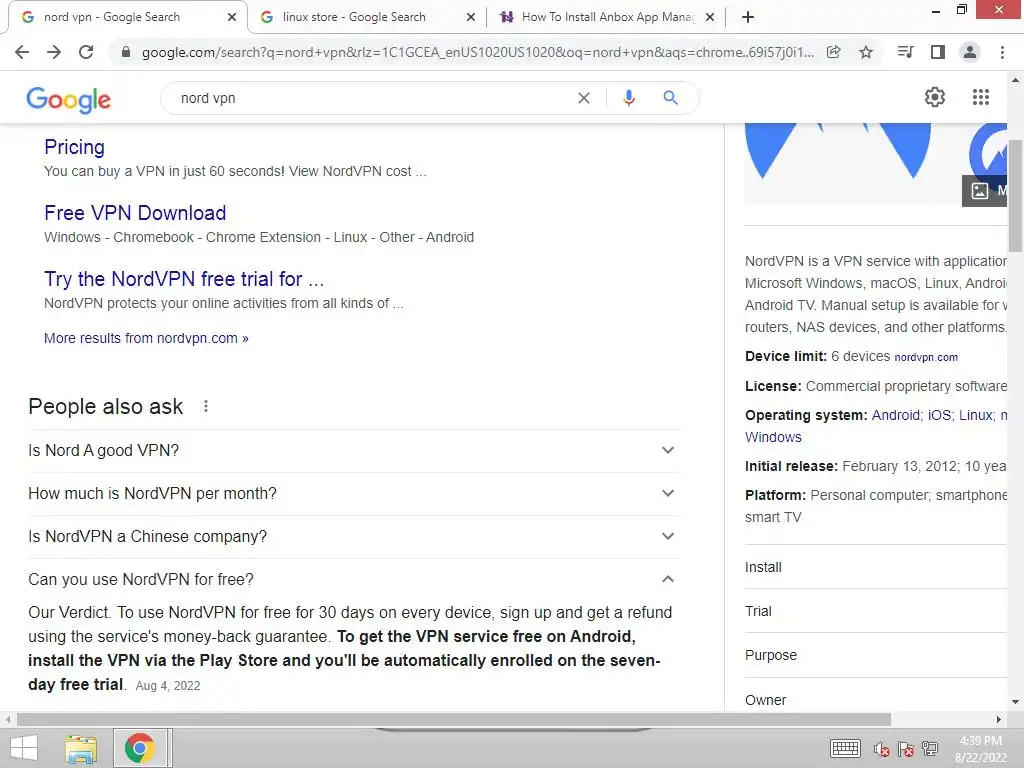Image resolution: width=1024 pixels, height=768 pixels.
Task: Click the Chrome address bar URL
Action: (477, 52)
